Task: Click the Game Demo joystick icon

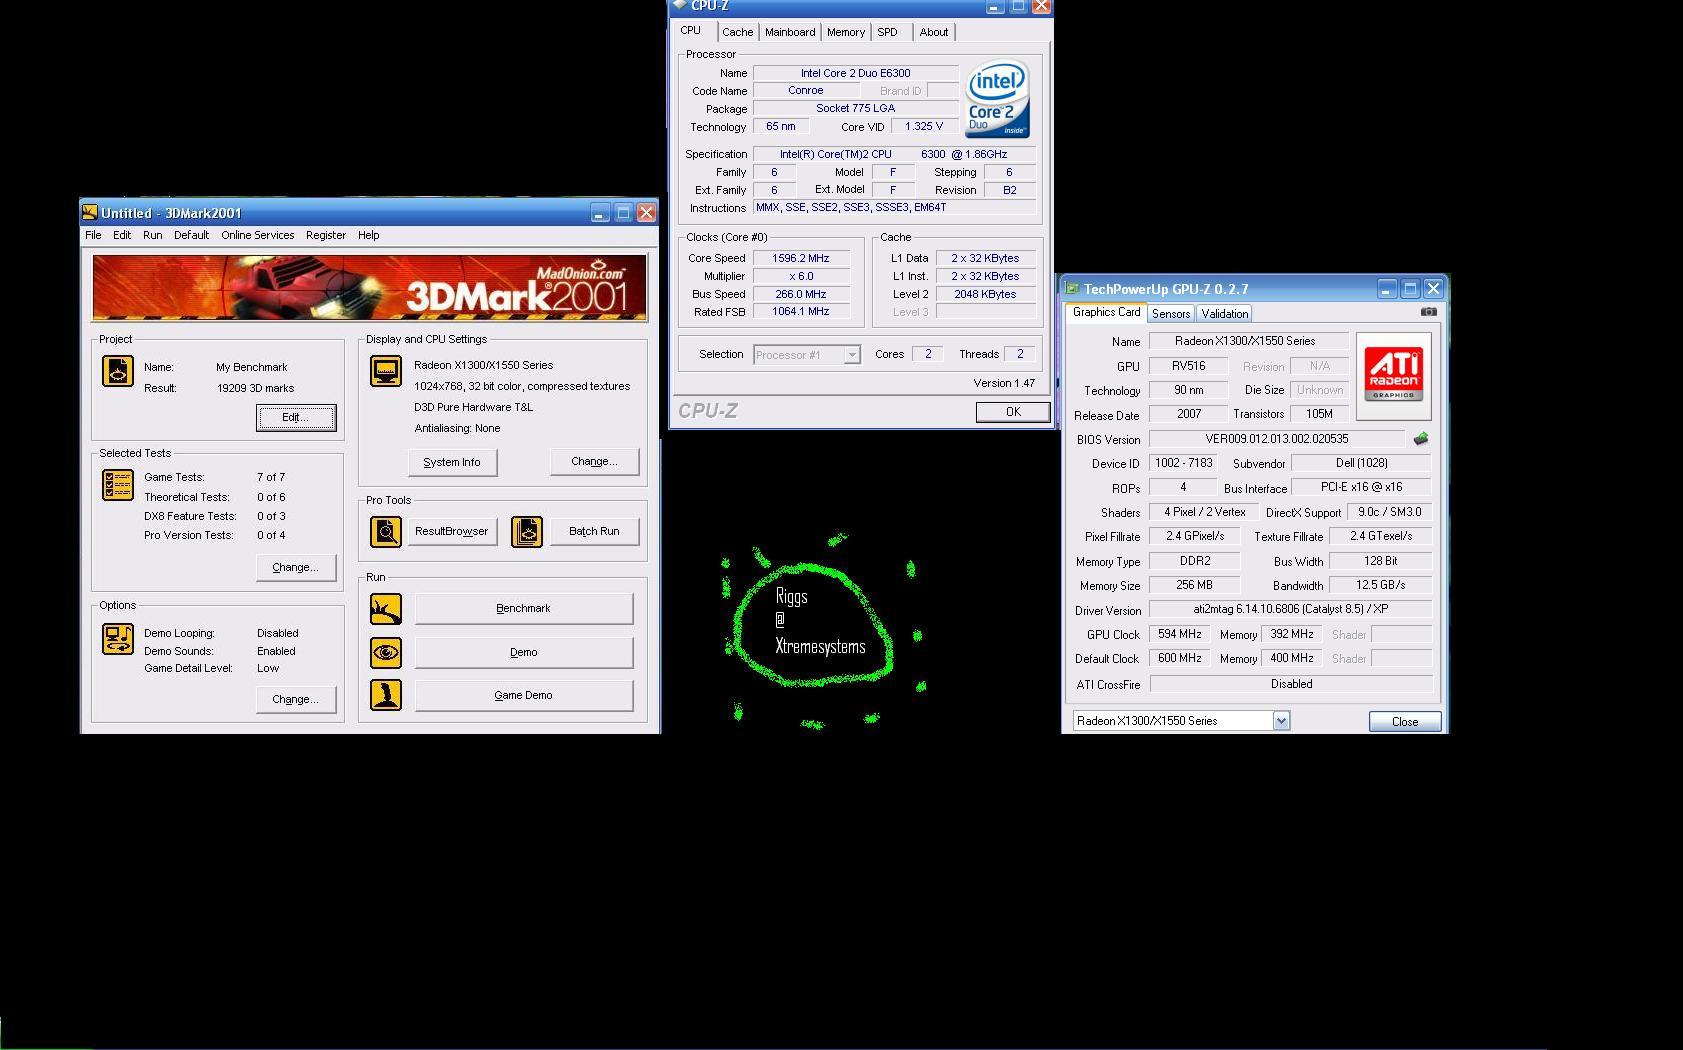Action: pos(386,695)
